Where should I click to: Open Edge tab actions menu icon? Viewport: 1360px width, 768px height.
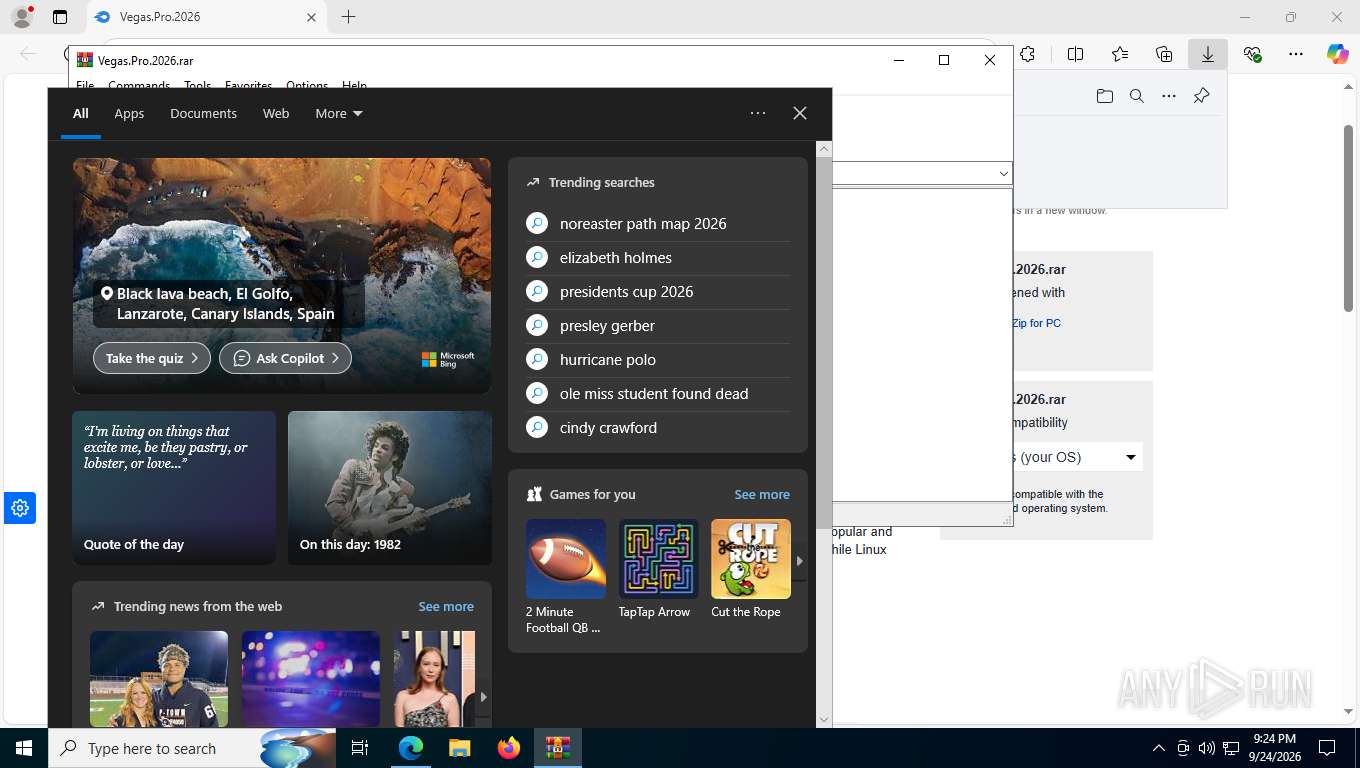[x=60, y=17]
